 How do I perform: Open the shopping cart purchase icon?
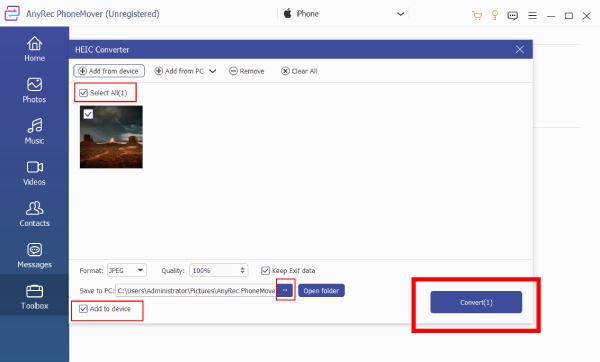tap(477, 15)
